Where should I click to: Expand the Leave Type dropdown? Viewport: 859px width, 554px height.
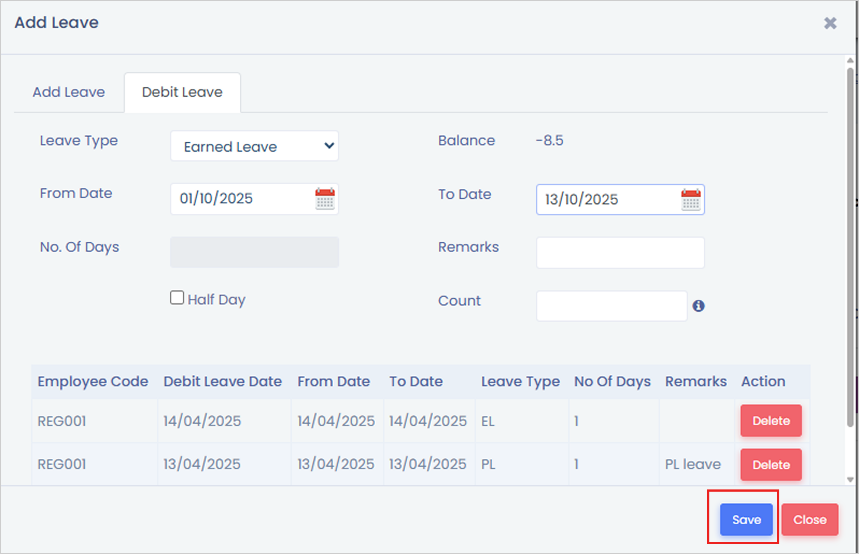click(x=254, y=146)
